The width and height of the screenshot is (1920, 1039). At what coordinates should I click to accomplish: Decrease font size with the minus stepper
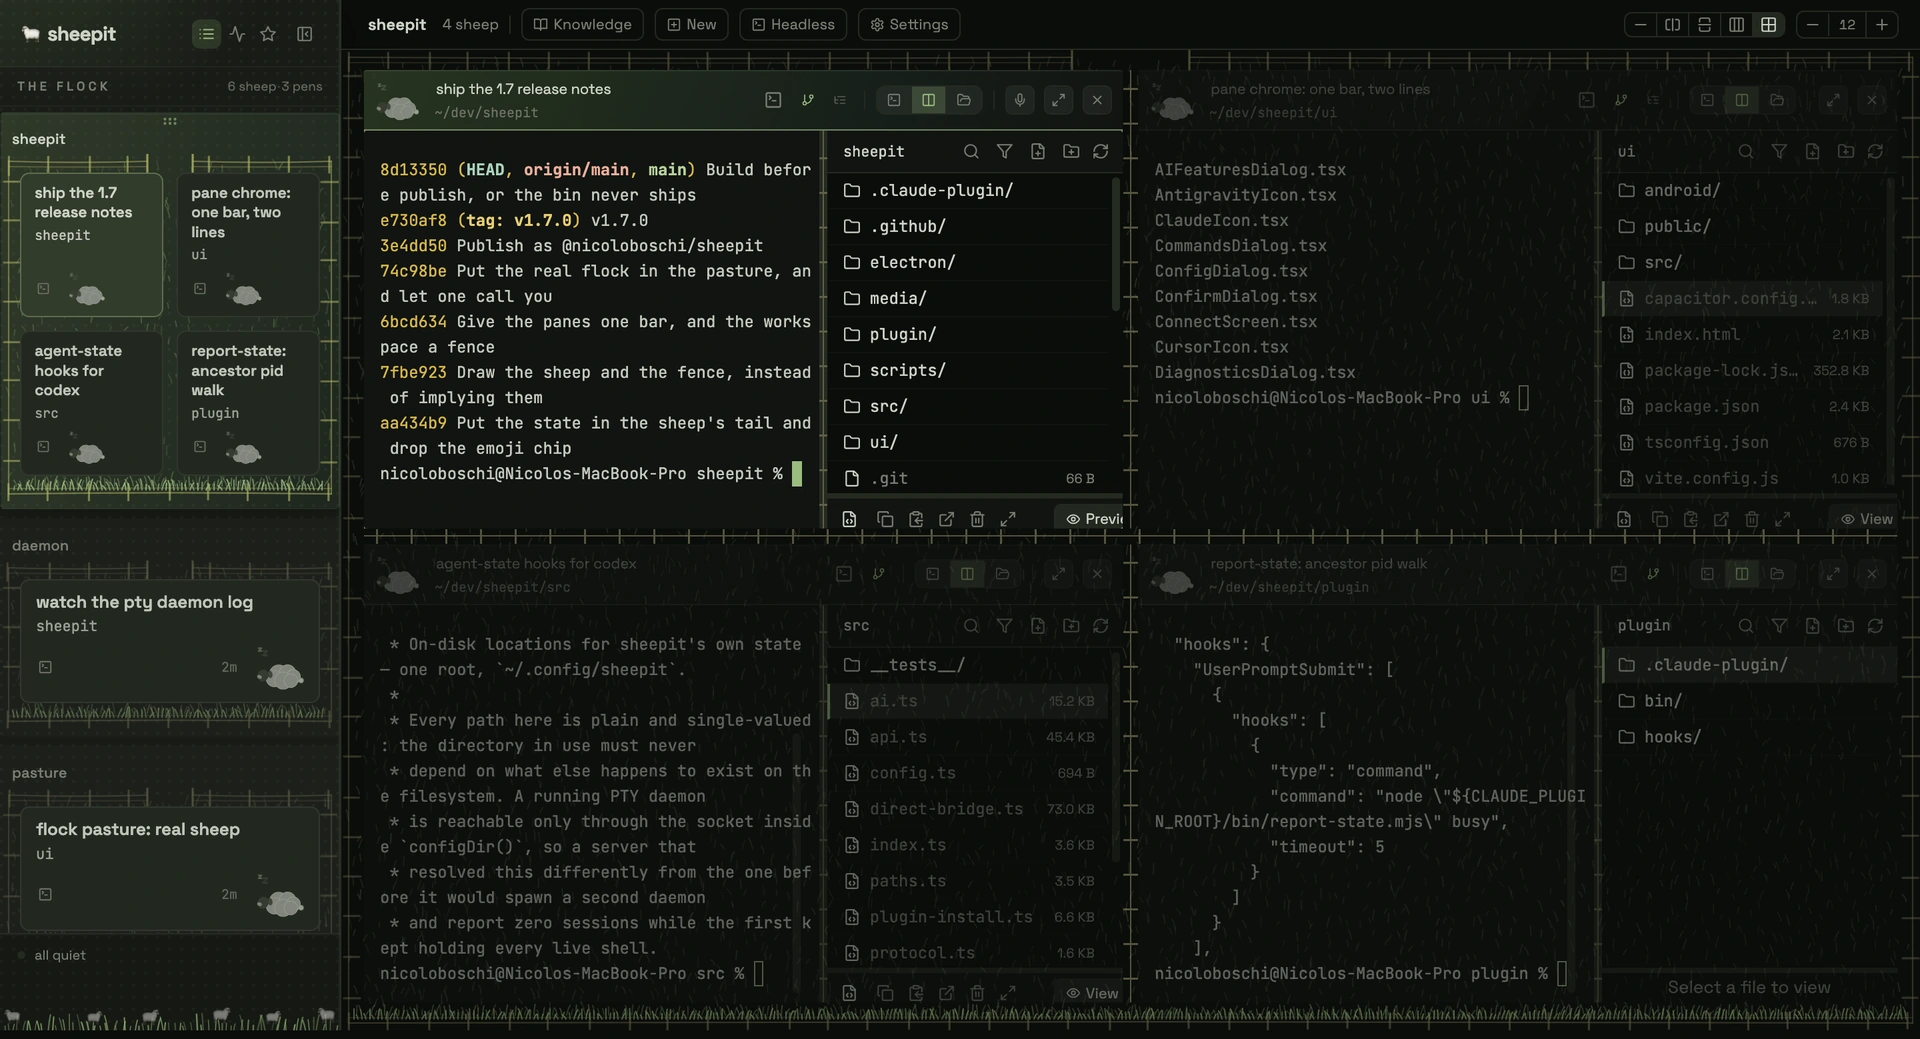click(1812, 24)
